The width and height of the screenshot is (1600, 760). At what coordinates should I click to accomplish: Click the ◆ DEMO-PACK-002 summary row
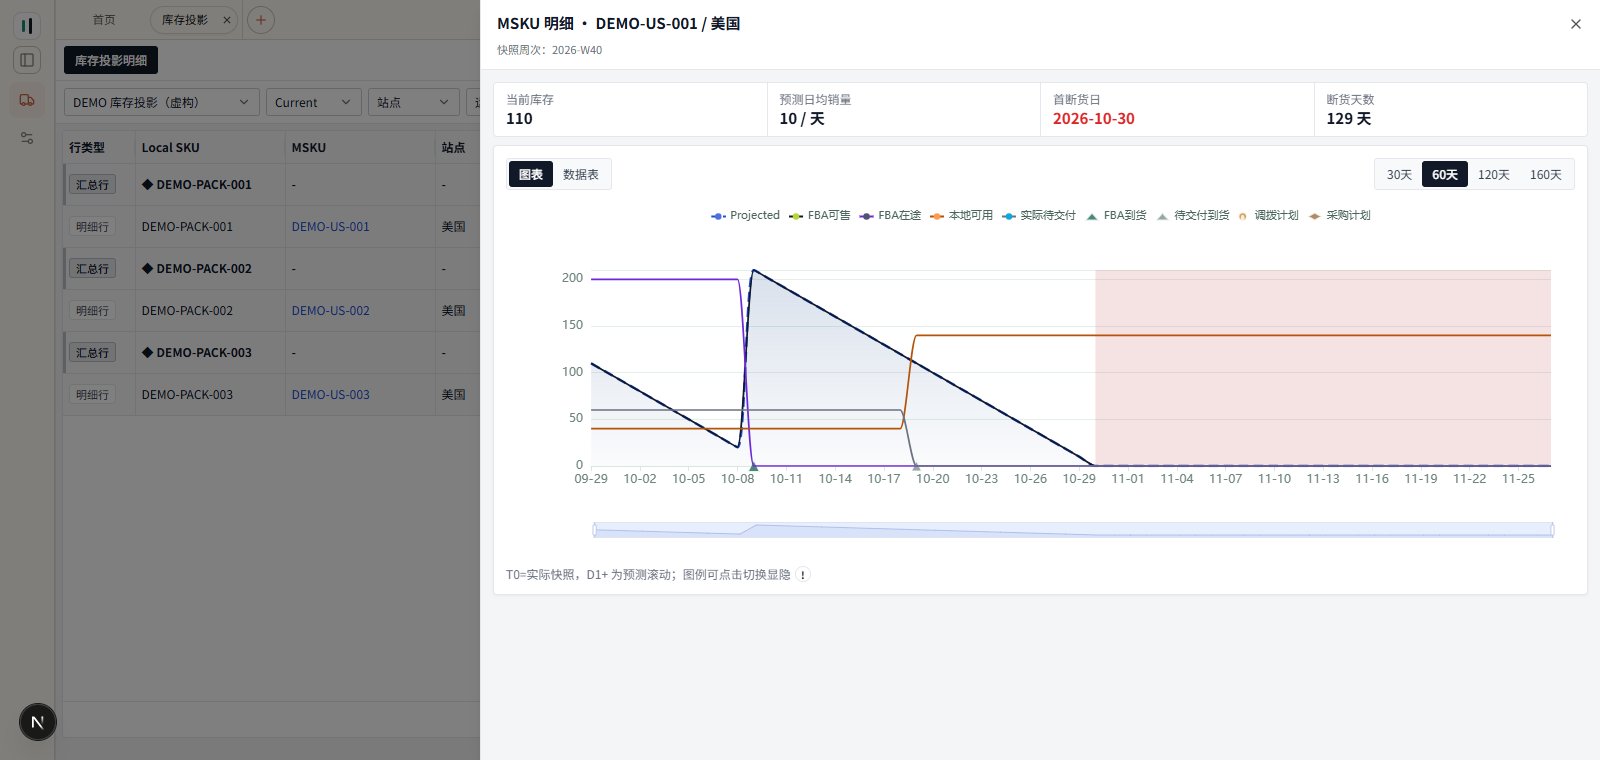point(271,269)
